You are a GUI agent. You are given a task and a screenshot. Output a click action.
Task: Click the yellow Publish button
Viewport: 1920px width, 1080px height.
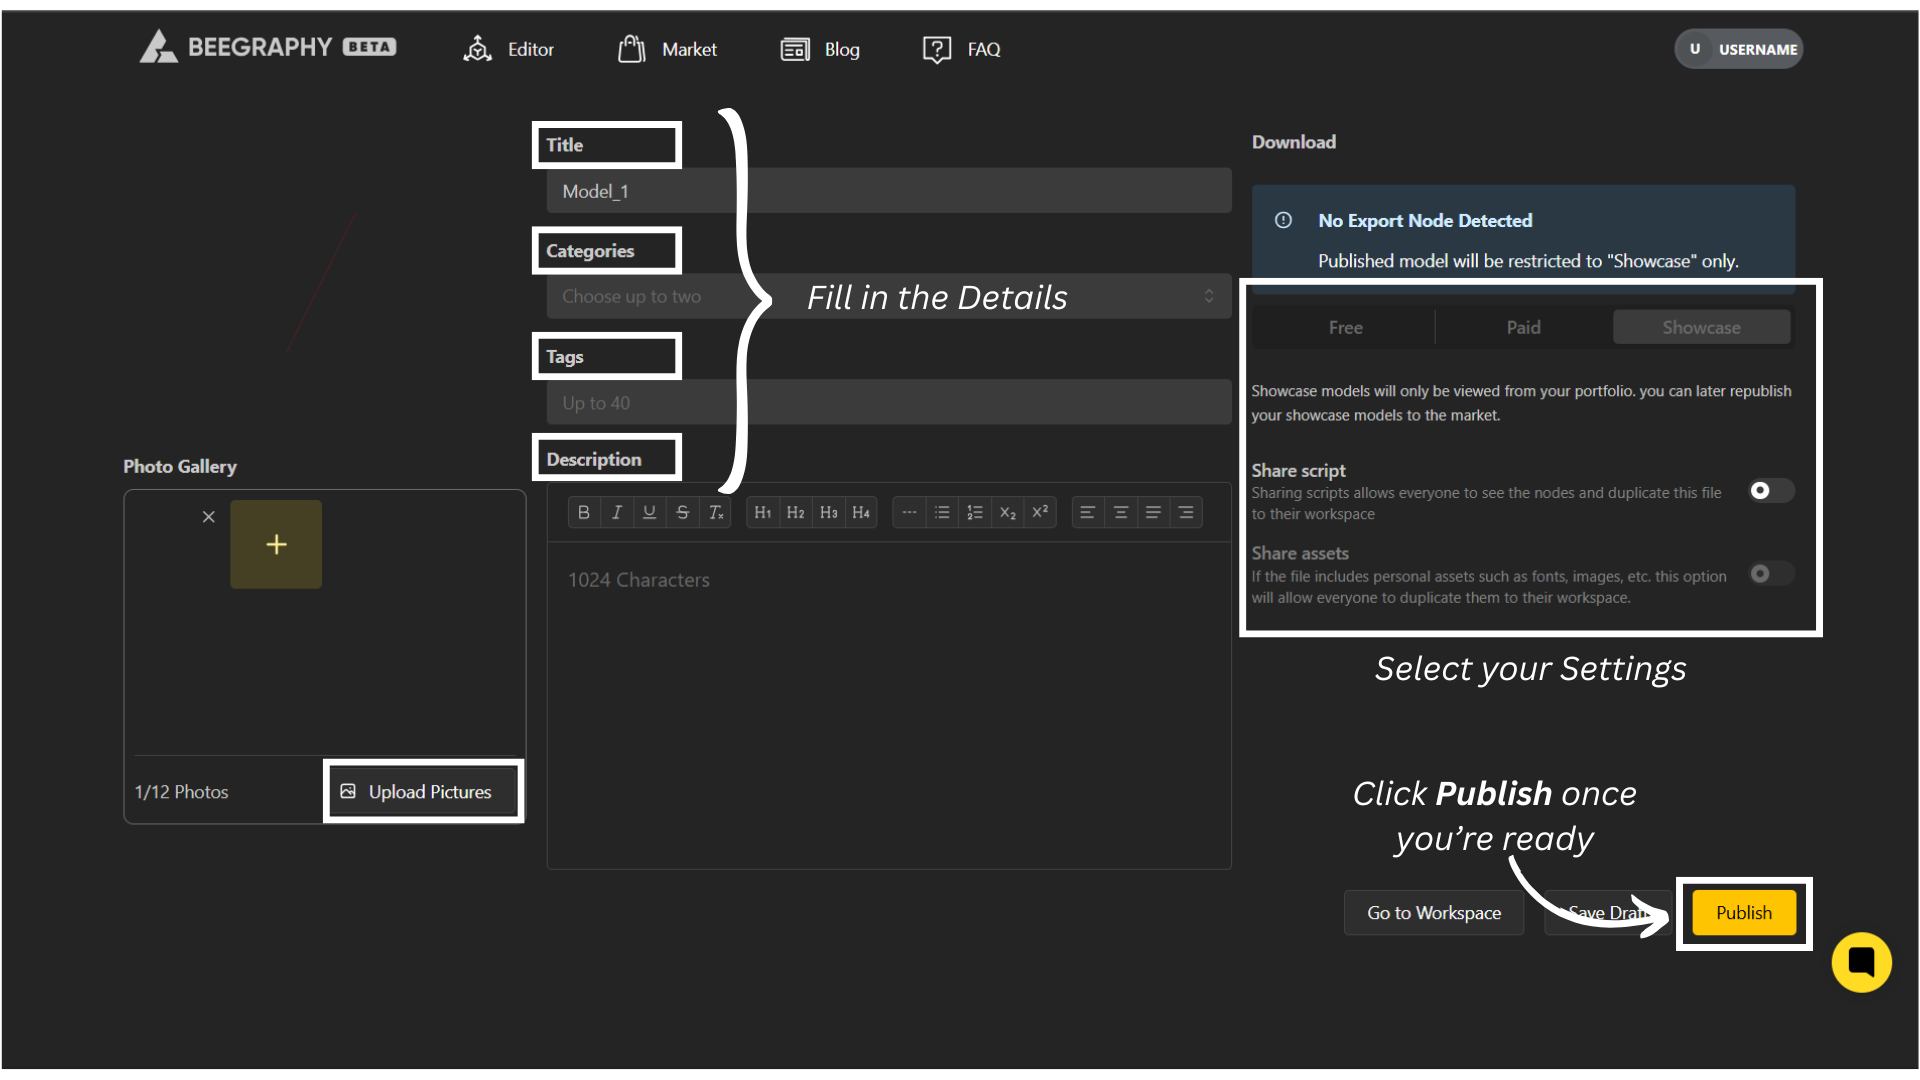[1743, 913]
